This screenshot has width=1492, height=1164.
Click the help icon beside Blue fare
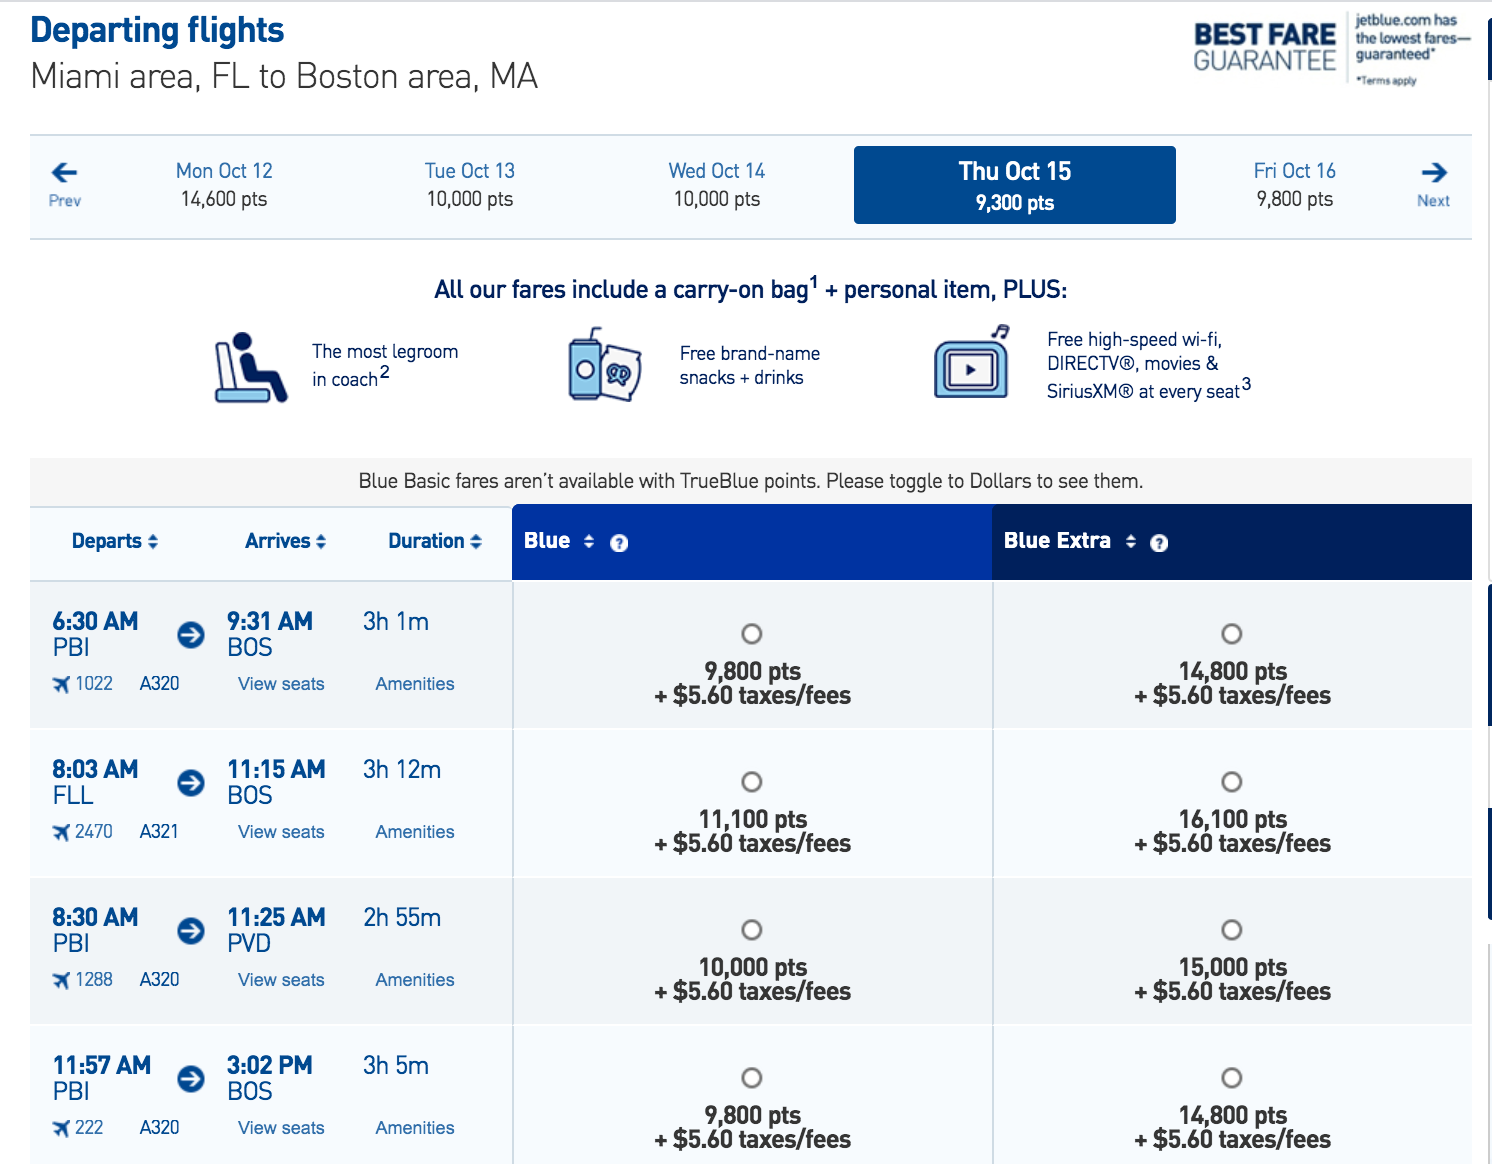pyautogui.click(x=619, y=543)
